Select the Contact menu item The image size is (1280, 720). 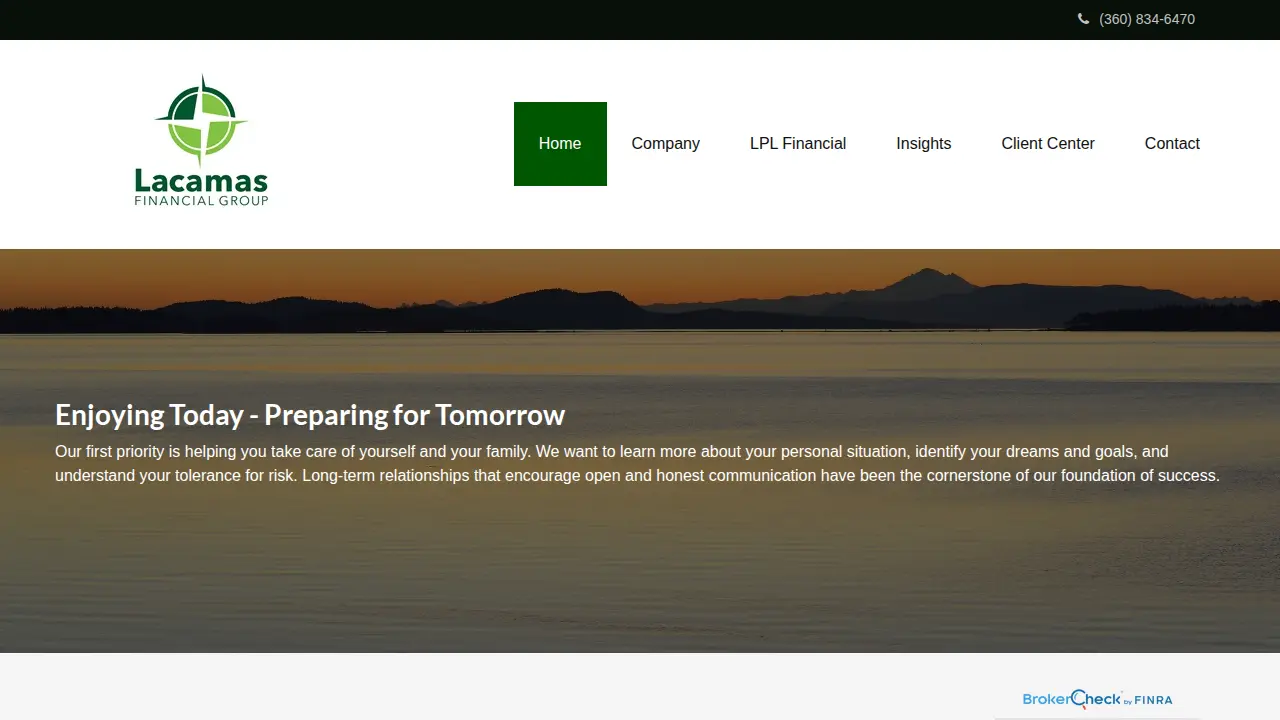tap(1172, 144)
